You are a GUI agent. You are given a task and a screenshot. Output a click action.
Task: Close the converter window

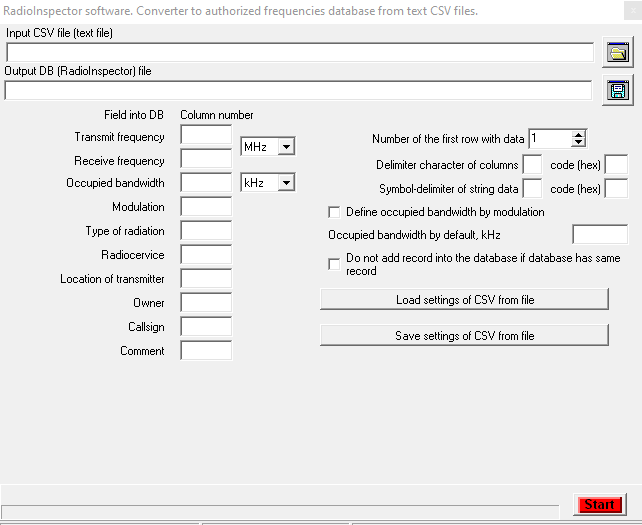[x=633, y=11]
